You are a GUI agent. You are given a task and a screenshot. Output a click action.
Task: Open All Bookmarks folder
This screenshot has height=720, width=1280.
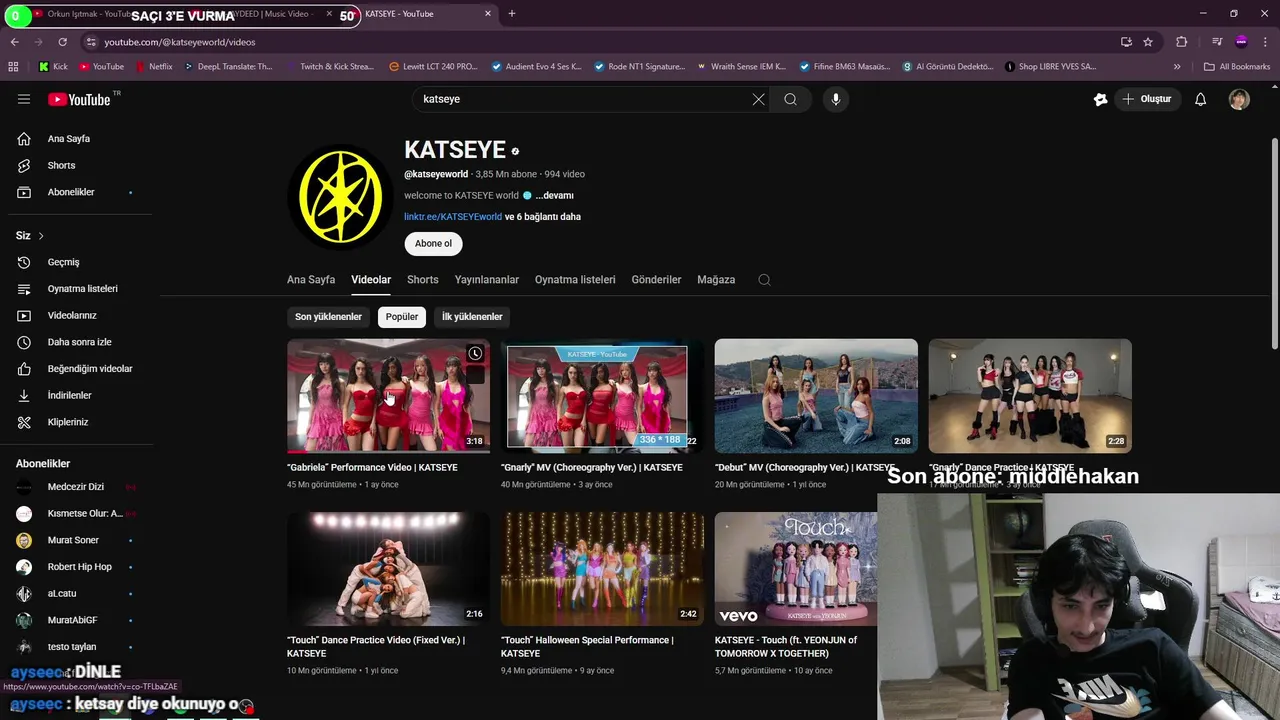(x=1237, y=67)
